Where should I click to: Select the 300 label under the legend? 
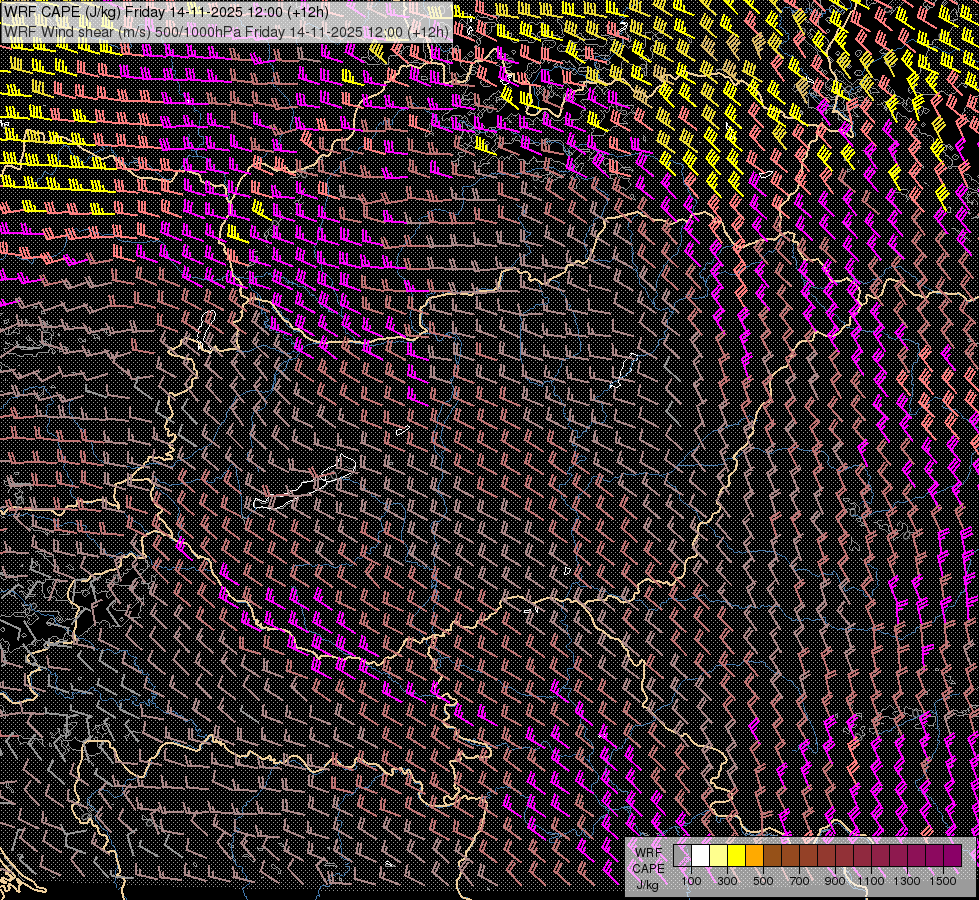click(x=727, y=881)
